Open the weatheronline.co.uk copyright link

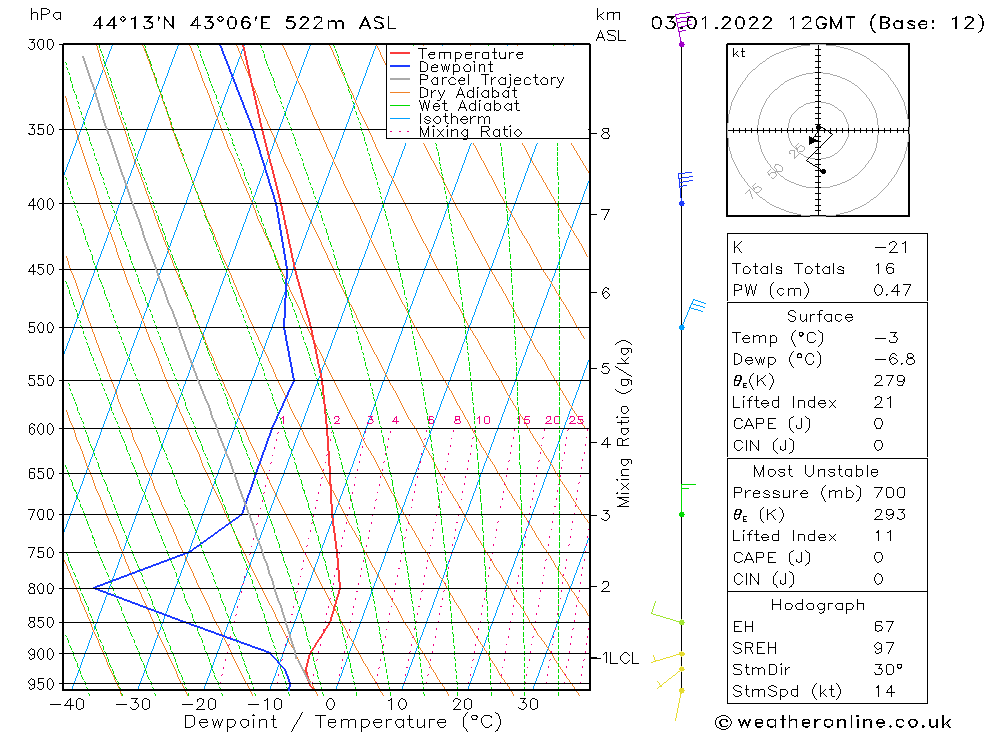[x=834, y=722]
